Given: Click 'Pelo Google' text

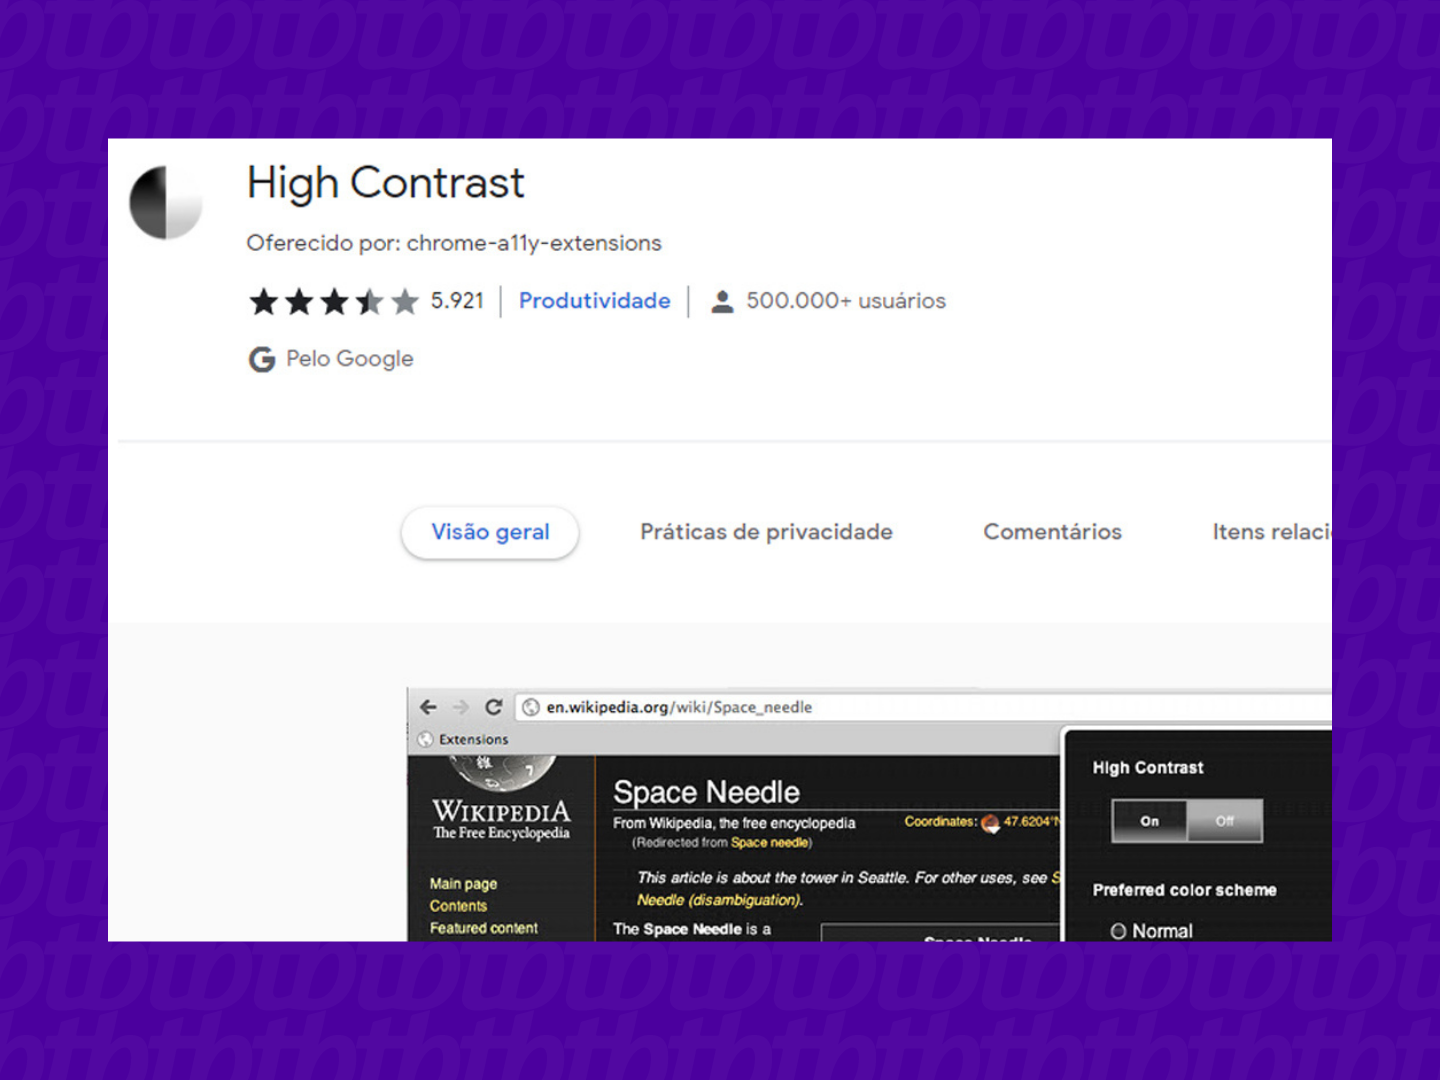Looking at the screenshot, I should pos(350,359).
